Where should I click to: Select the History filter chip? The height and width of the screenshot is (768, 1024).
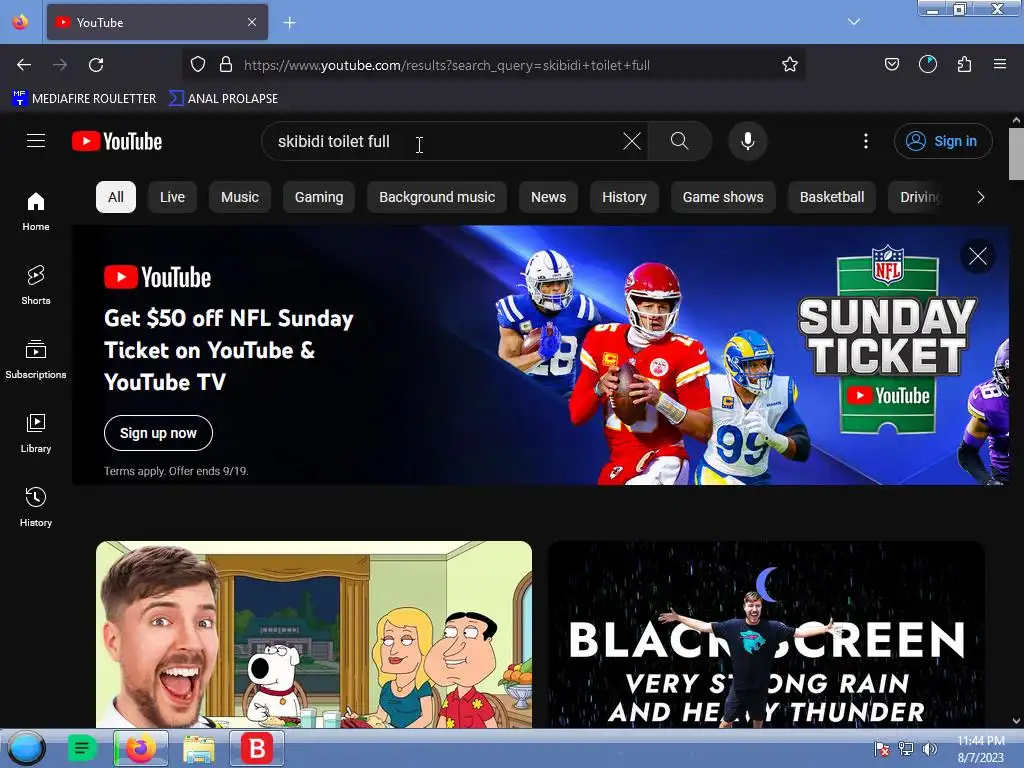(x=624, y=197)
